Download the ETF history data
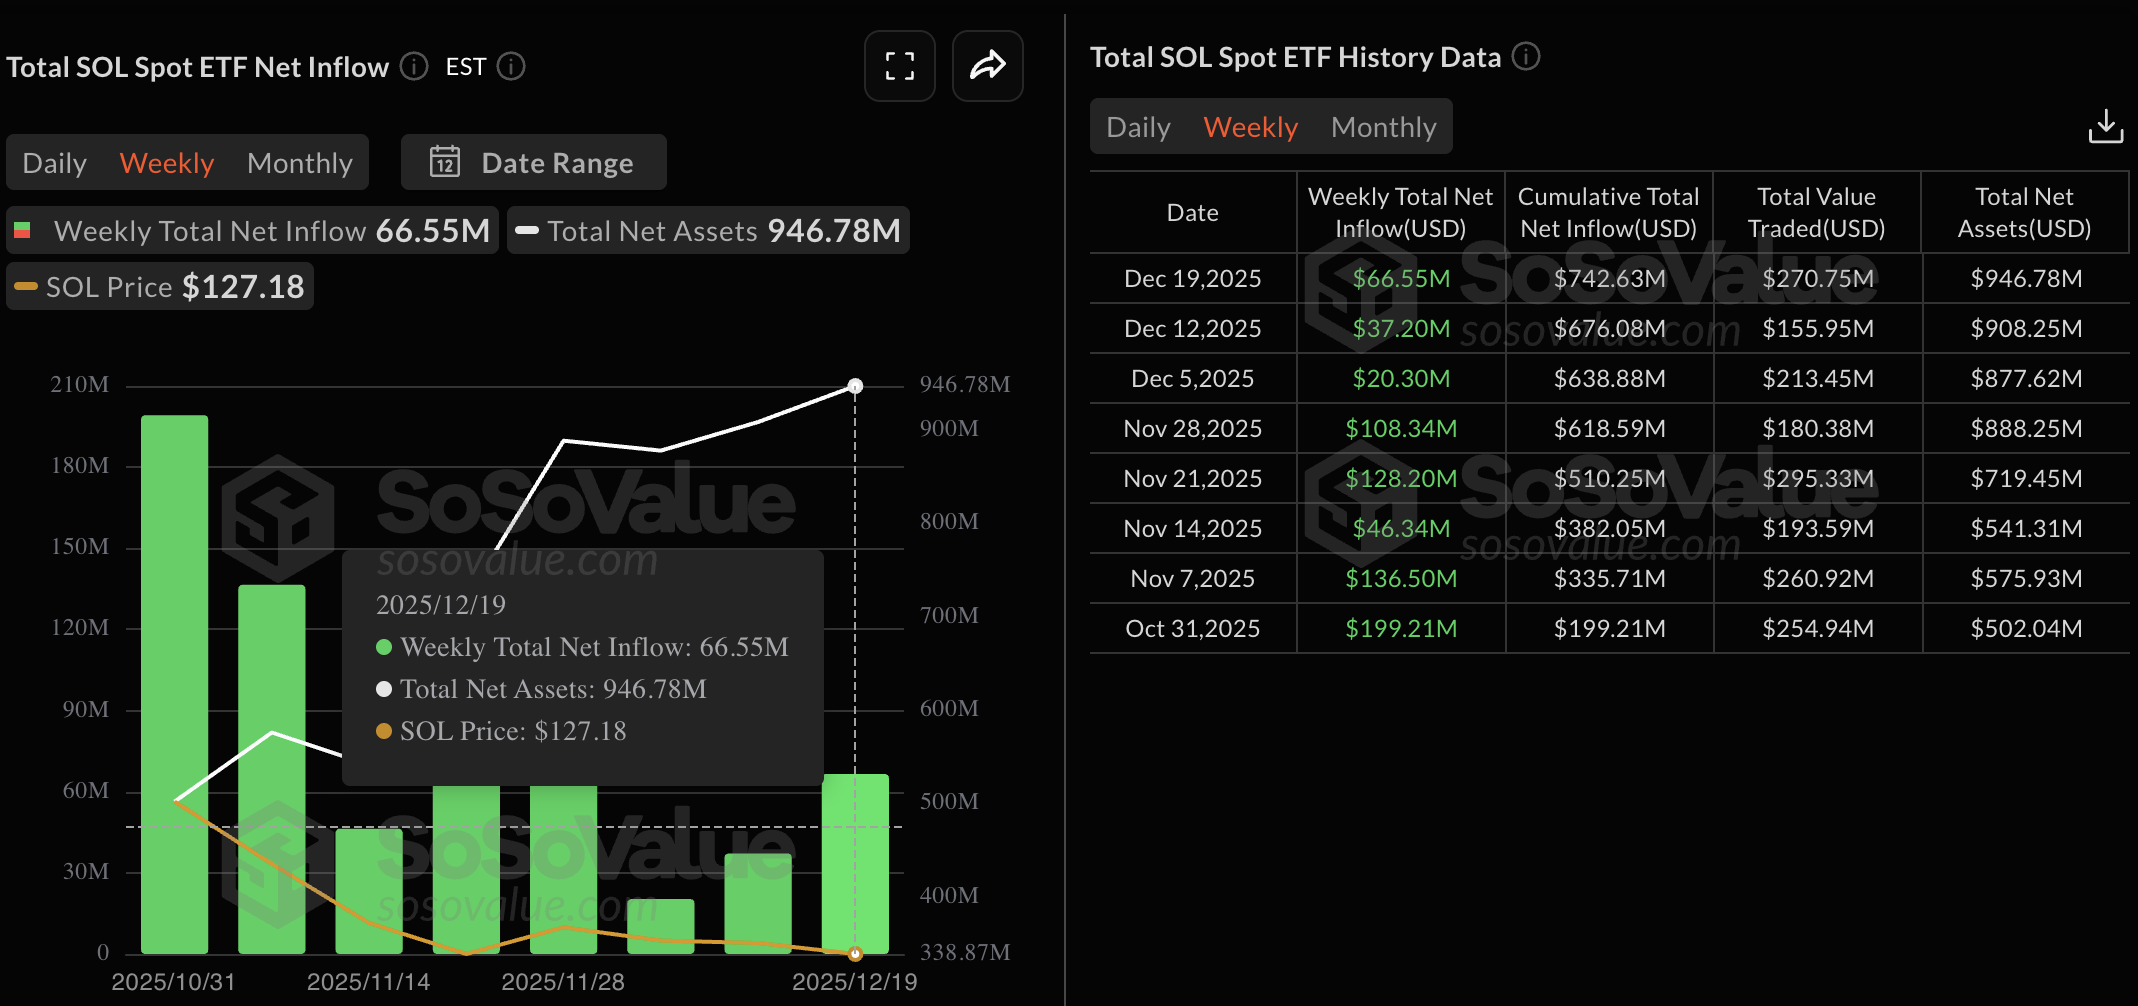 [2106, 126]
